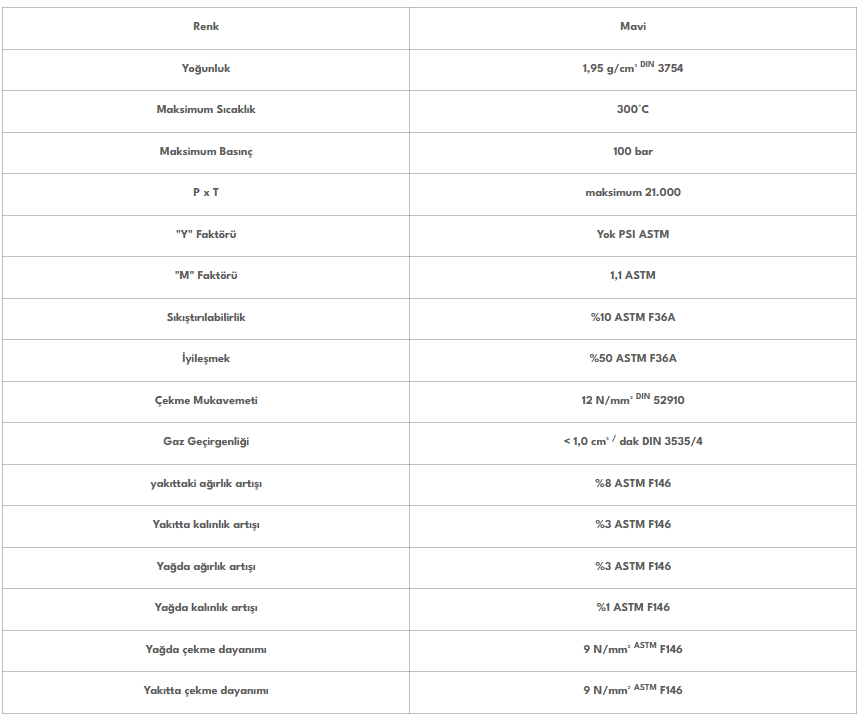Click the "Maksimum Basınç" label
Viewport: 861px width, 717px height.
tap(206, 152)
